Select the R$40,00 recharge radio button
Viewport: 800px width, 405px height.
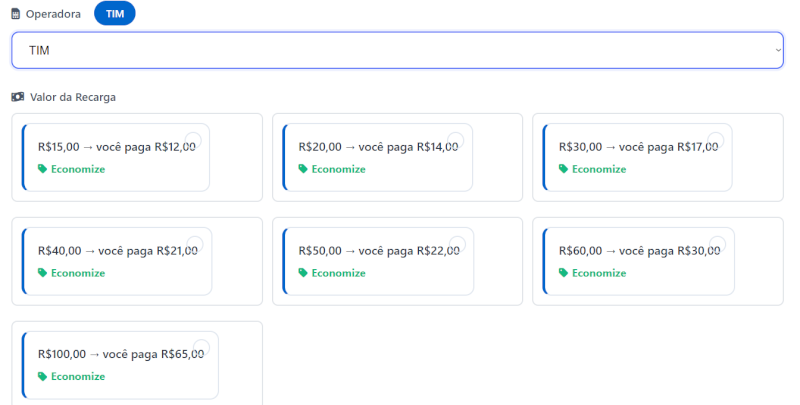pos(195,245)
